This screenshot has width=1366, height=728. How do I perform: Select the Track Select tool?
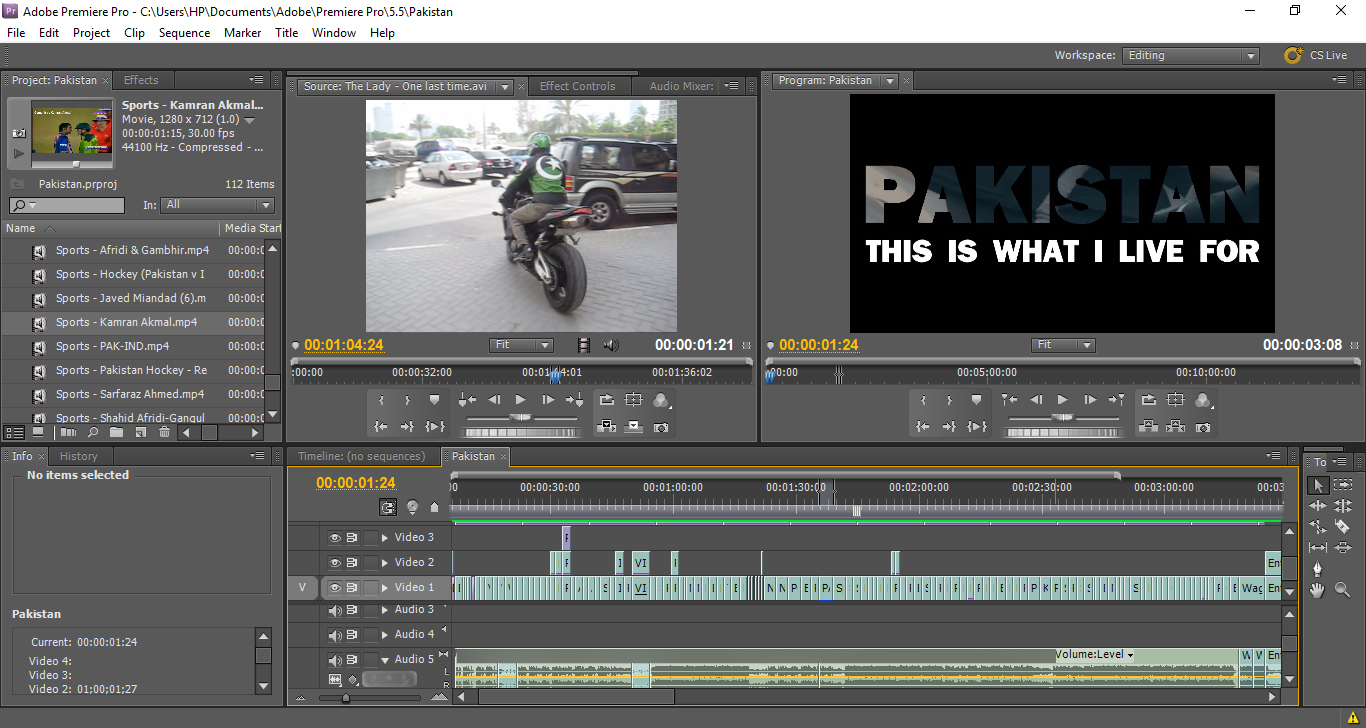tap(1343, 485)
